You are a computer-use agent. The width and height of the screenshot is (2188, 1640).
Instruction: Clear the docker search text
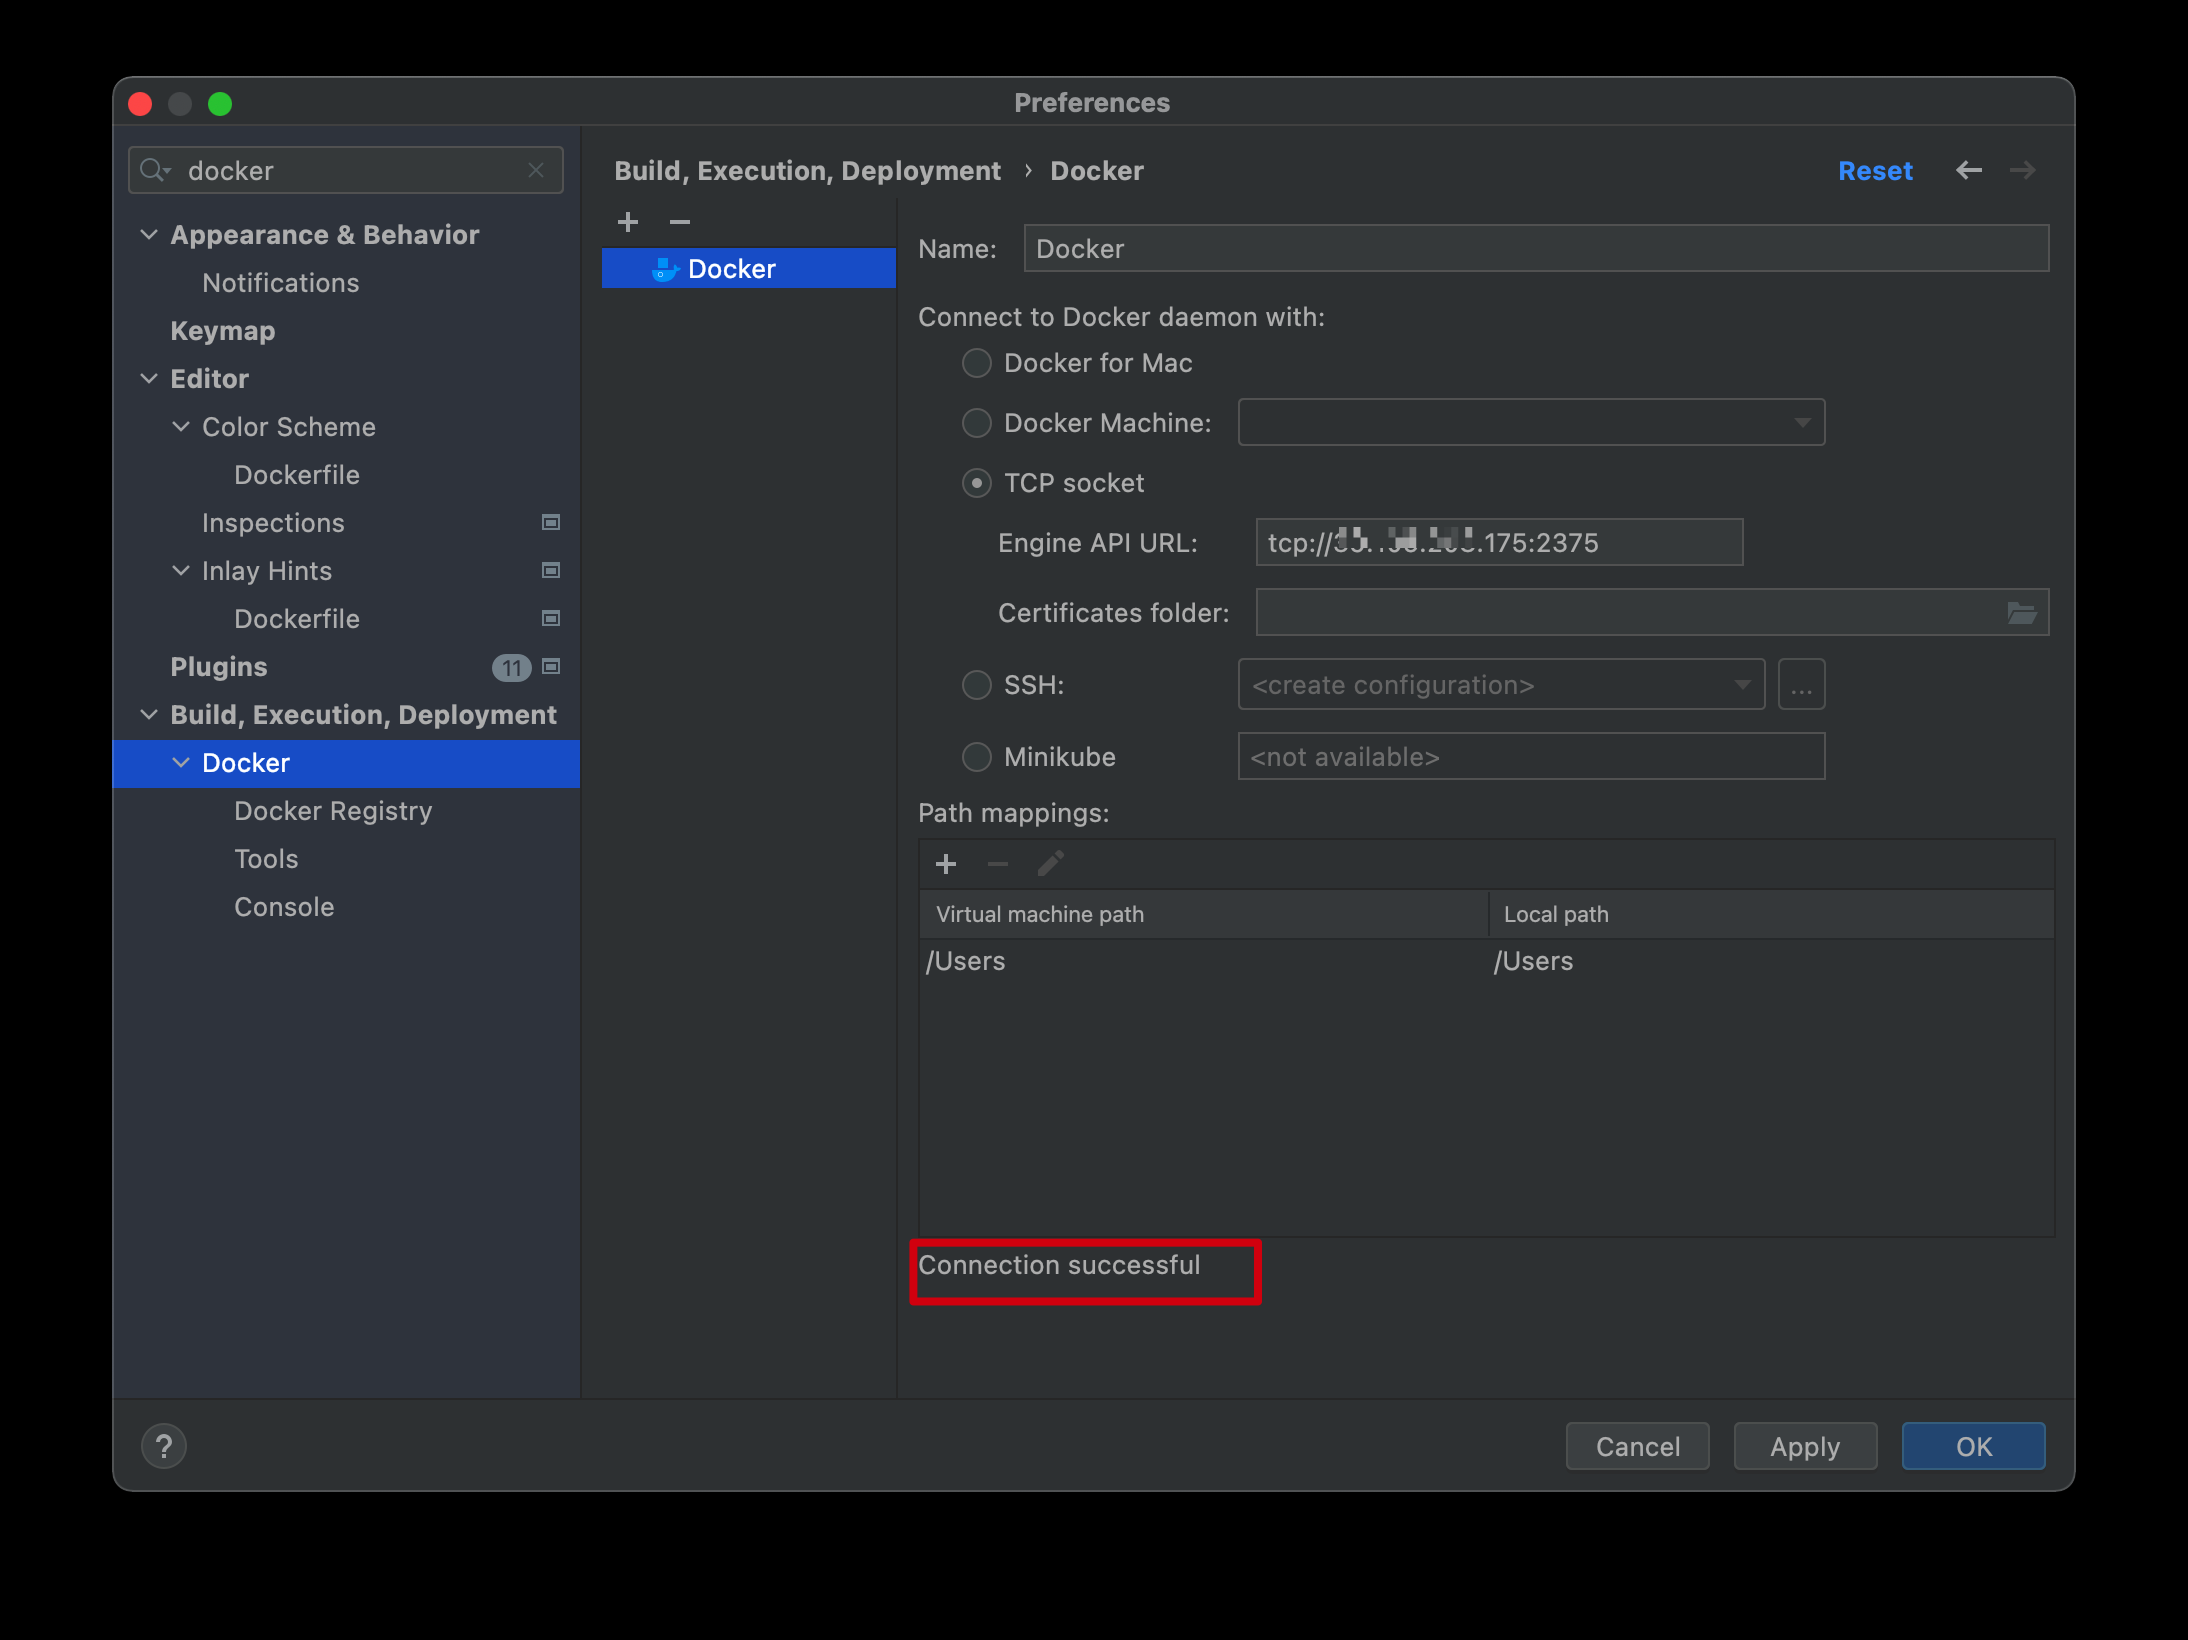pyautogui.click(x=536, y=171)
